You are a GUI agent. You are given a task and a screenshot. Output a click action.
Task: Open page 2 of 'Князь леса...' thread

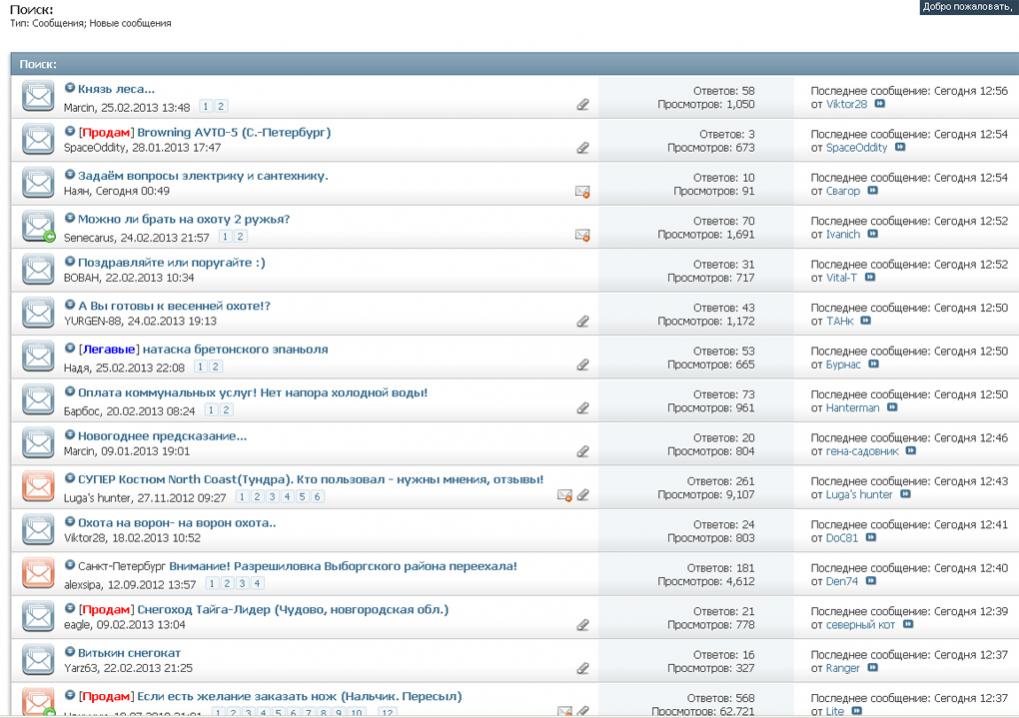pyautogui.click(x=221, y=107)
